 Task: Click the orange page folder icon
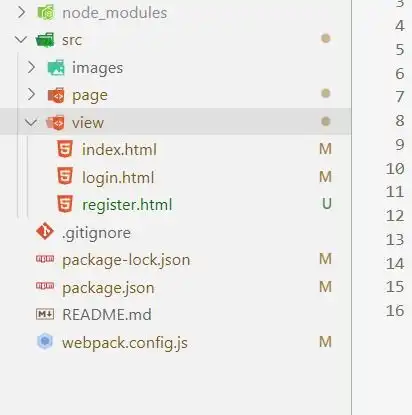coord(56,95)
